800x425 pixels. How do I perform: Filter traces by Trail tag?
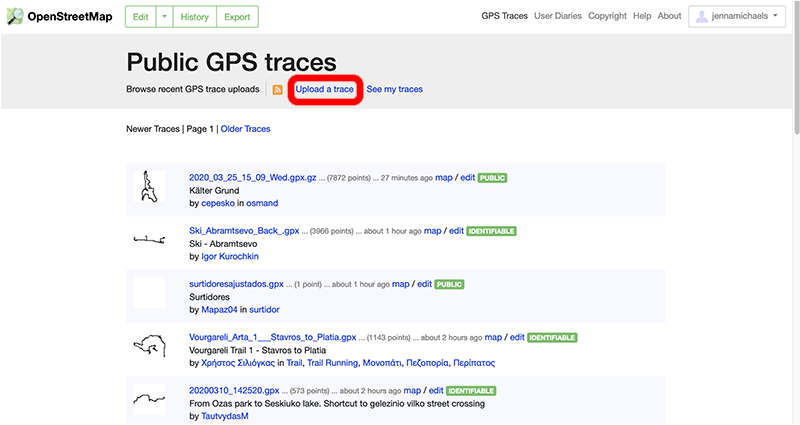click(x=294, y=363)
